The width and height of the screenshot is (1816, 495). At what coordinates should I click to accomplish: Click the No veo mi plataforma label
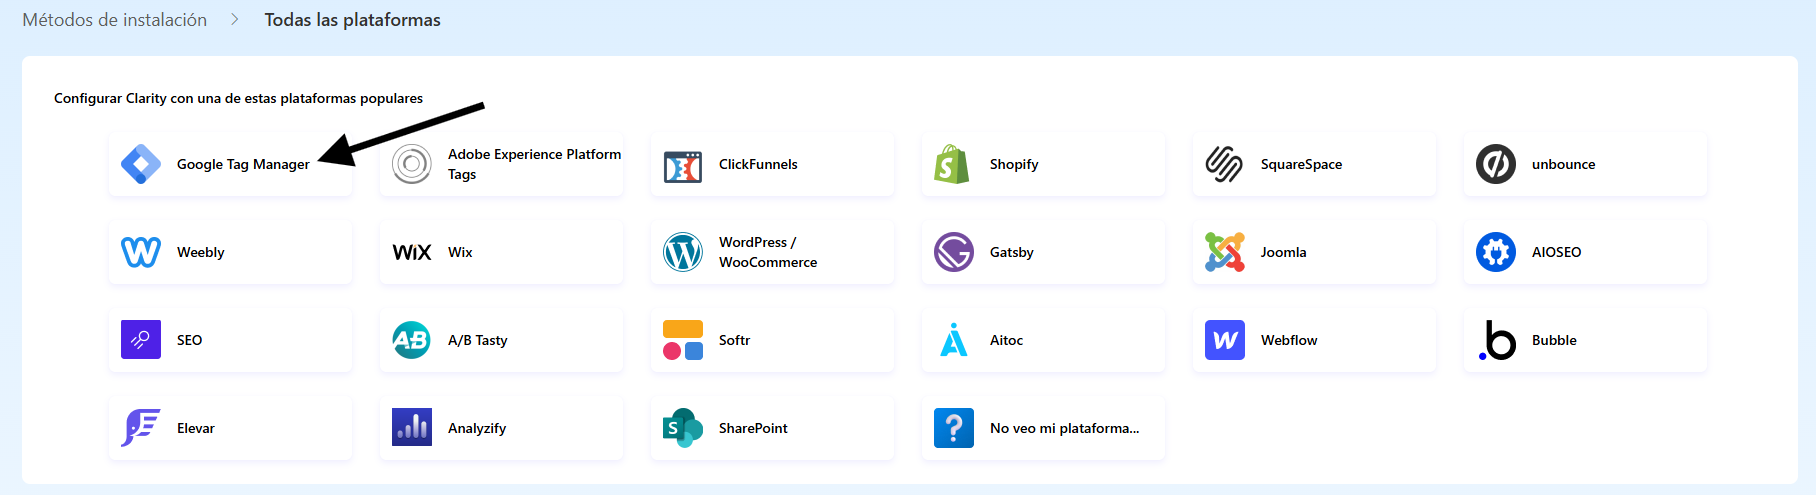pyautogui.click(x=1065, y=428)
